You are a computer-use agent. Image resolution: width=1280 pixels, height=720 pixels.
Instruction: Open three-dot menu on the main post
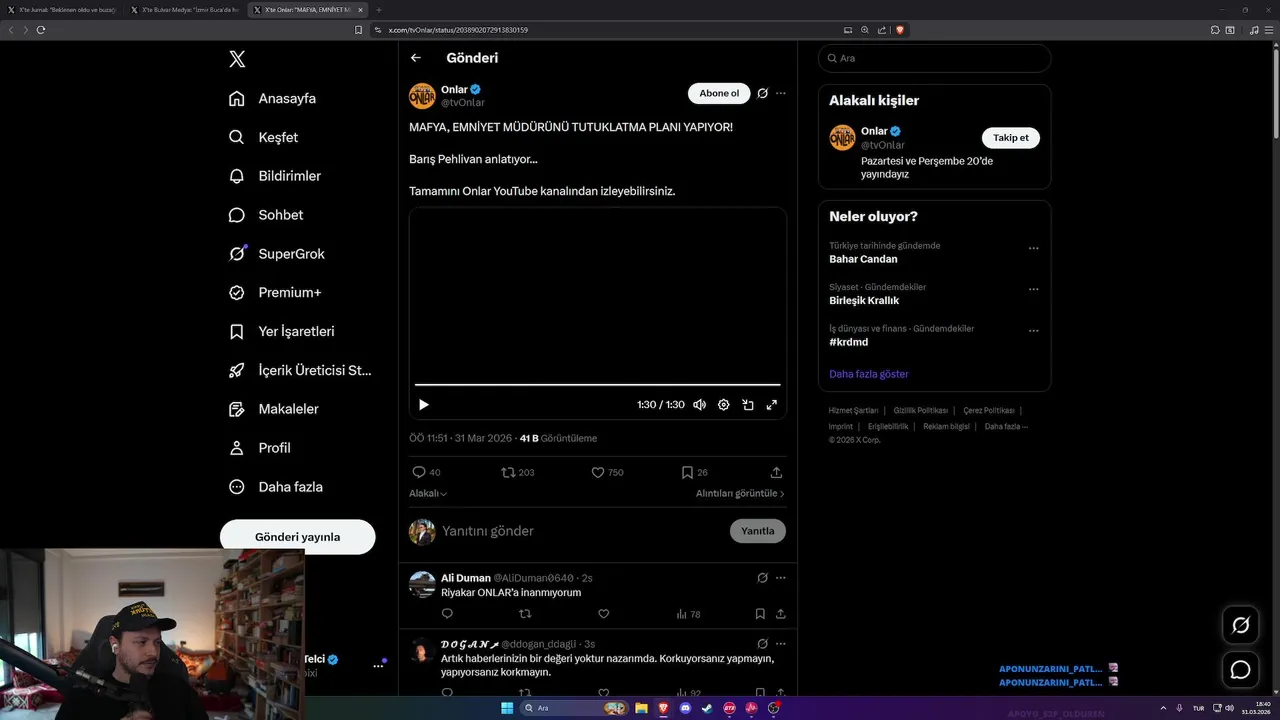781,93
